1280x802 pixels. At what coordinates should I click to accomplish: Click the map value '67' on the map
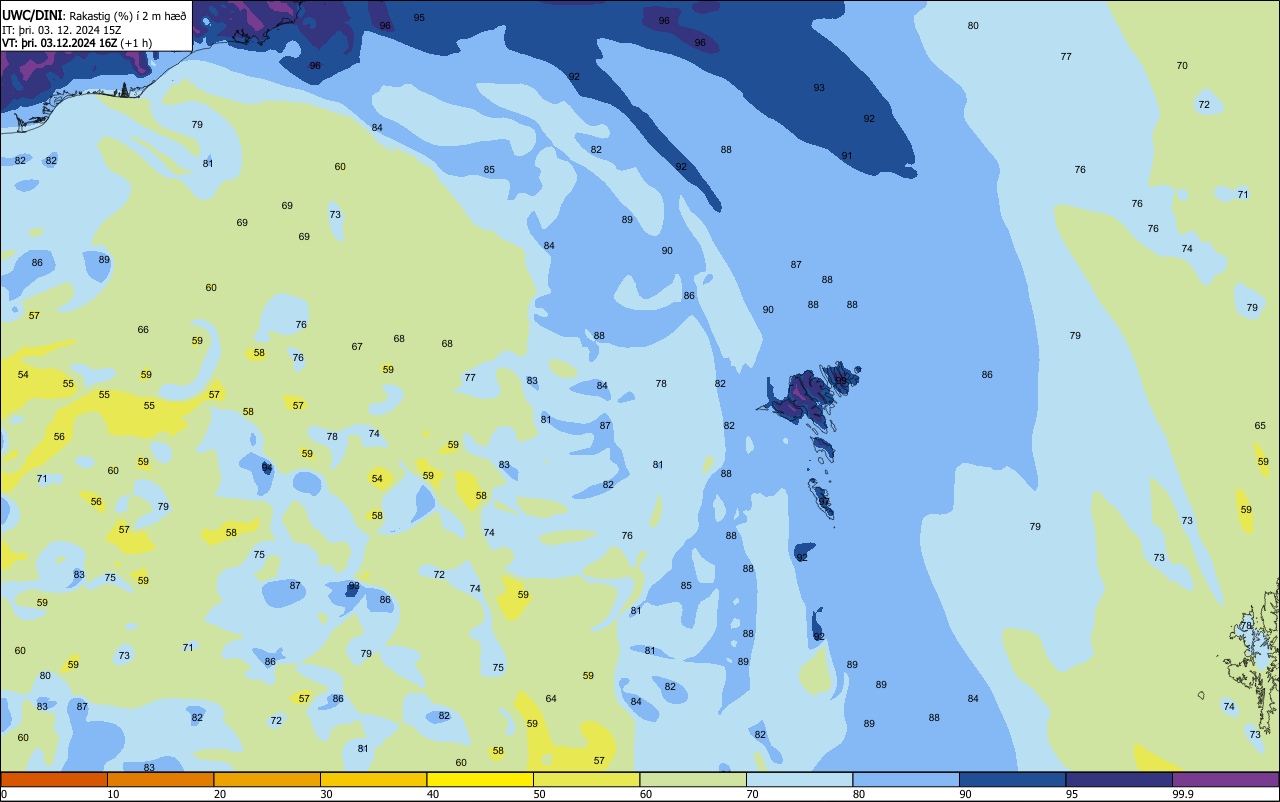point(357,347)
